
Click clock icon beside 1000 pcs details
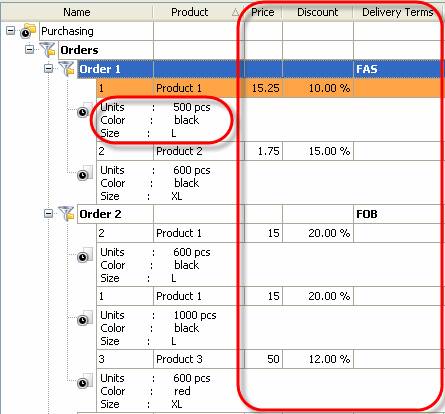pos(84,319)
